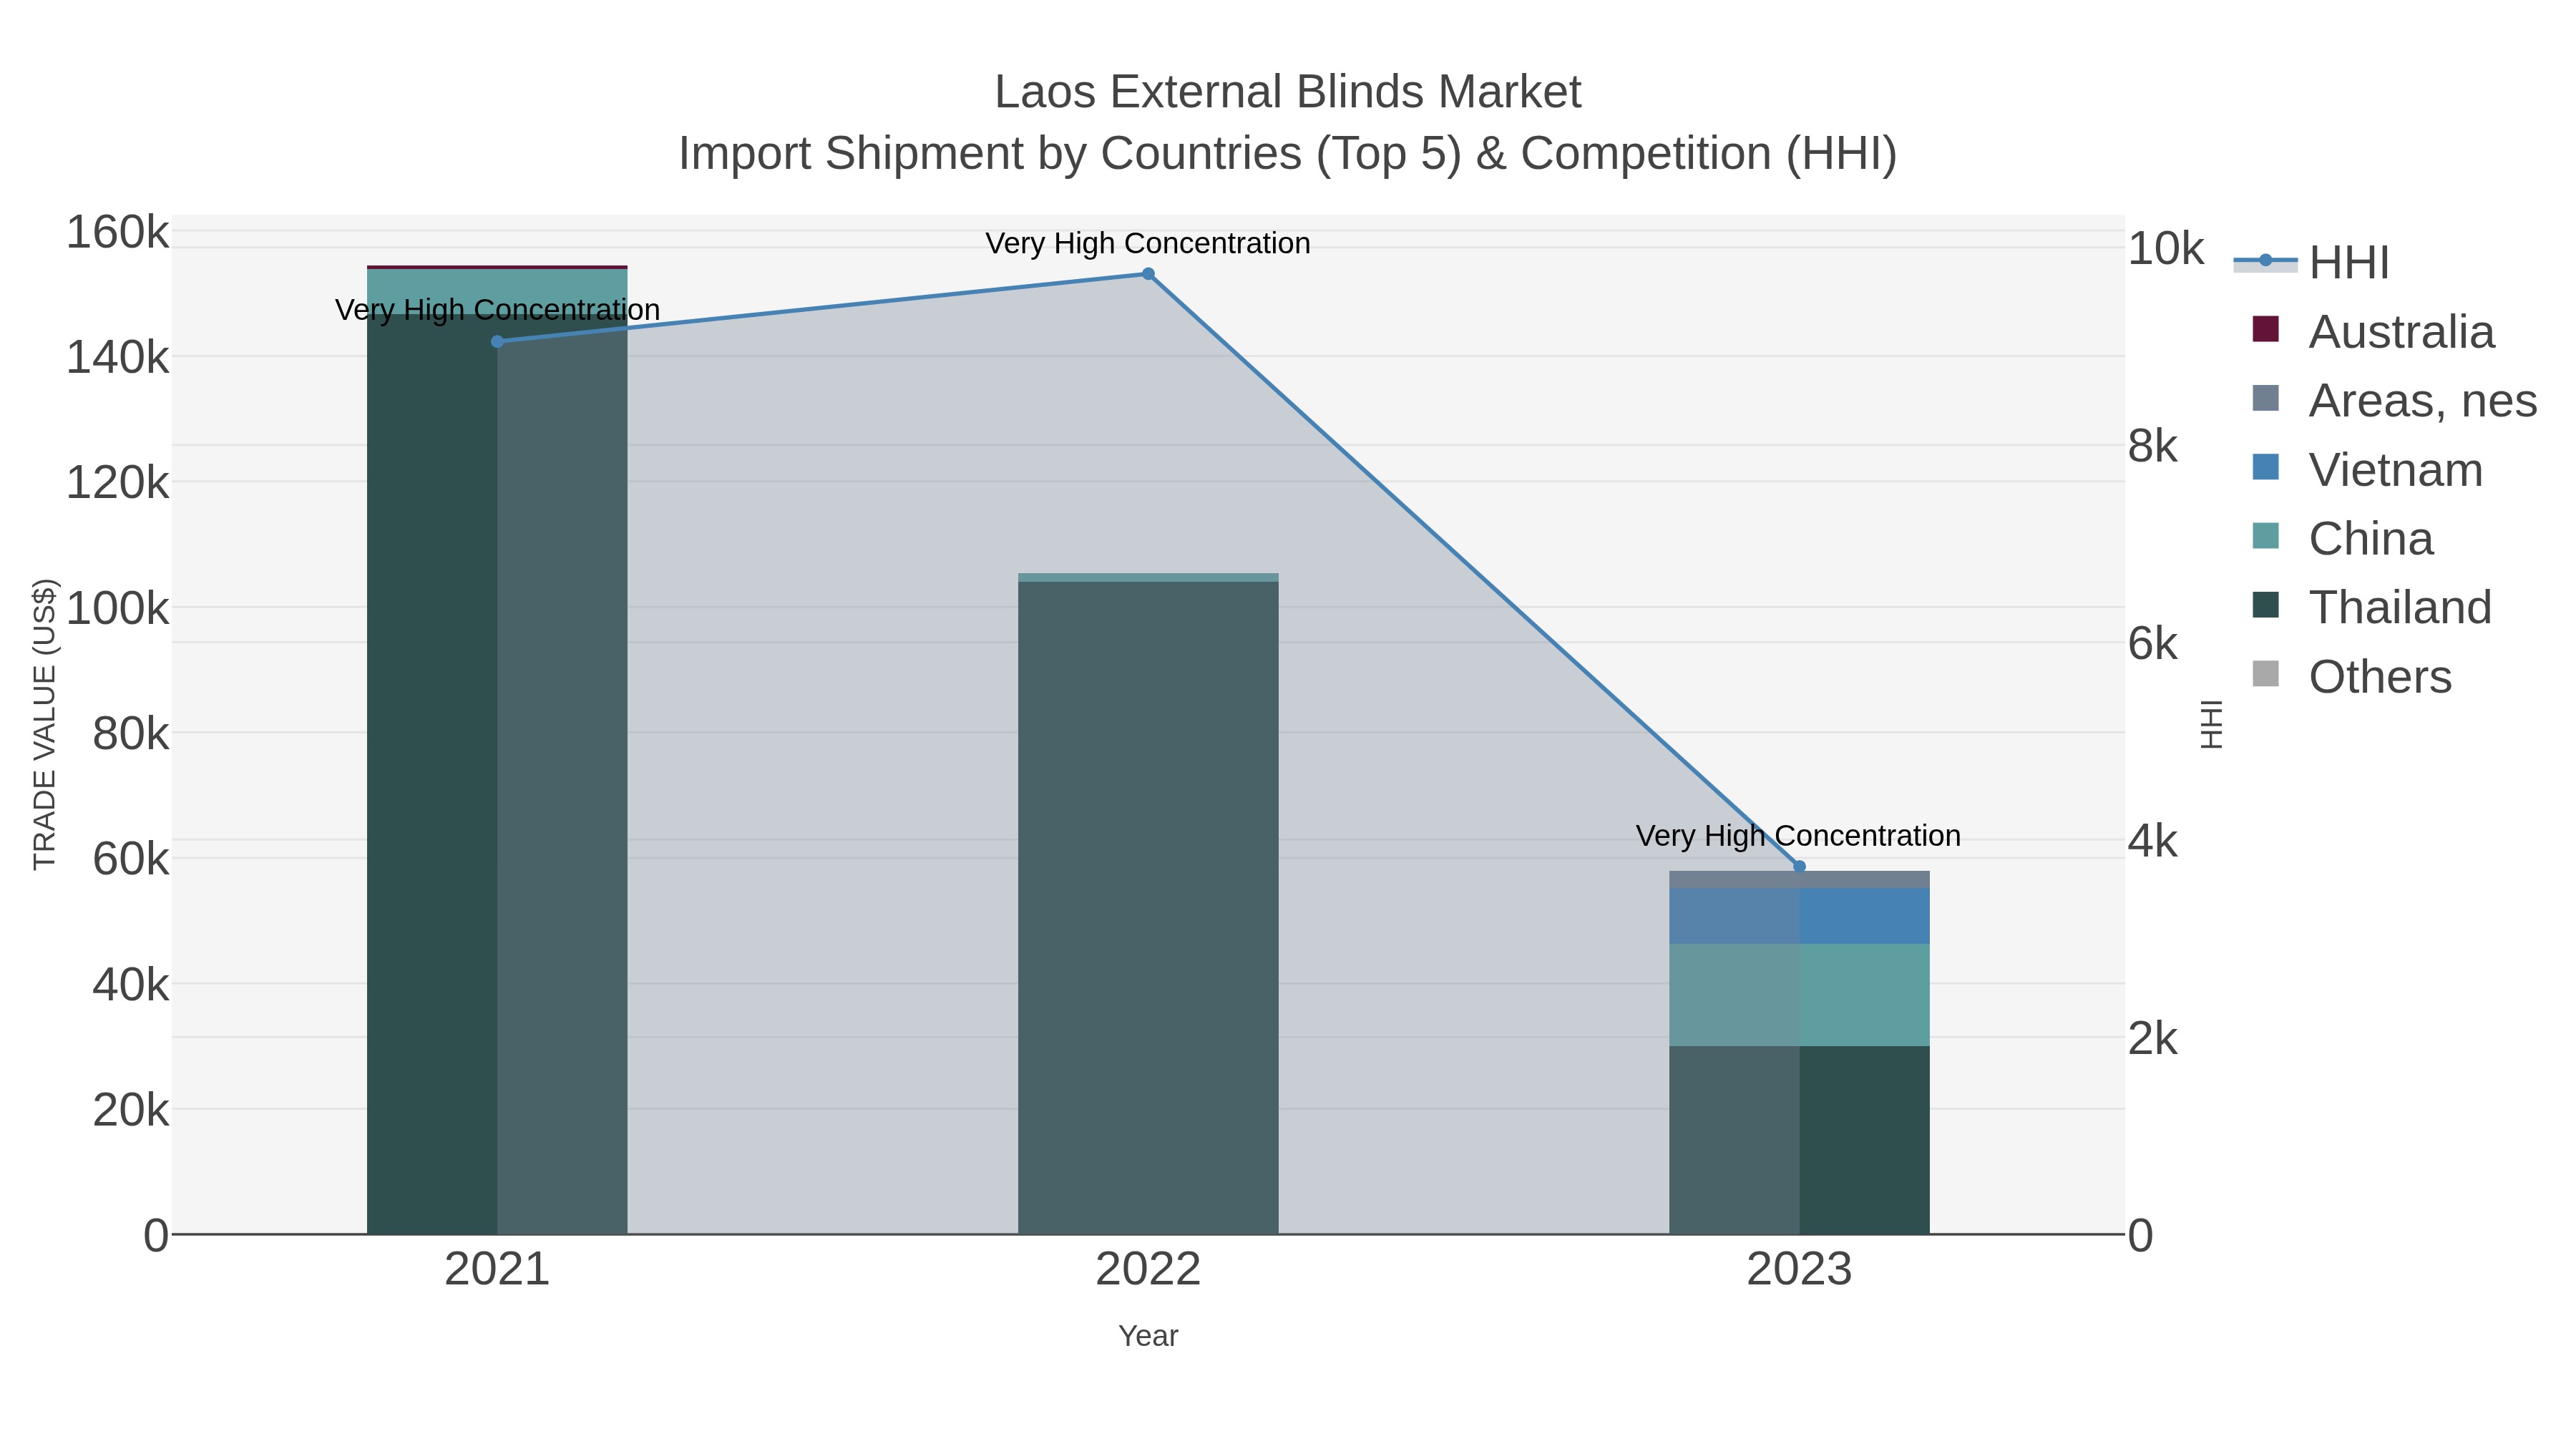Toggle the Vietnam legend label
Screen dimensions: 2576x1449
pos(2396,469)
